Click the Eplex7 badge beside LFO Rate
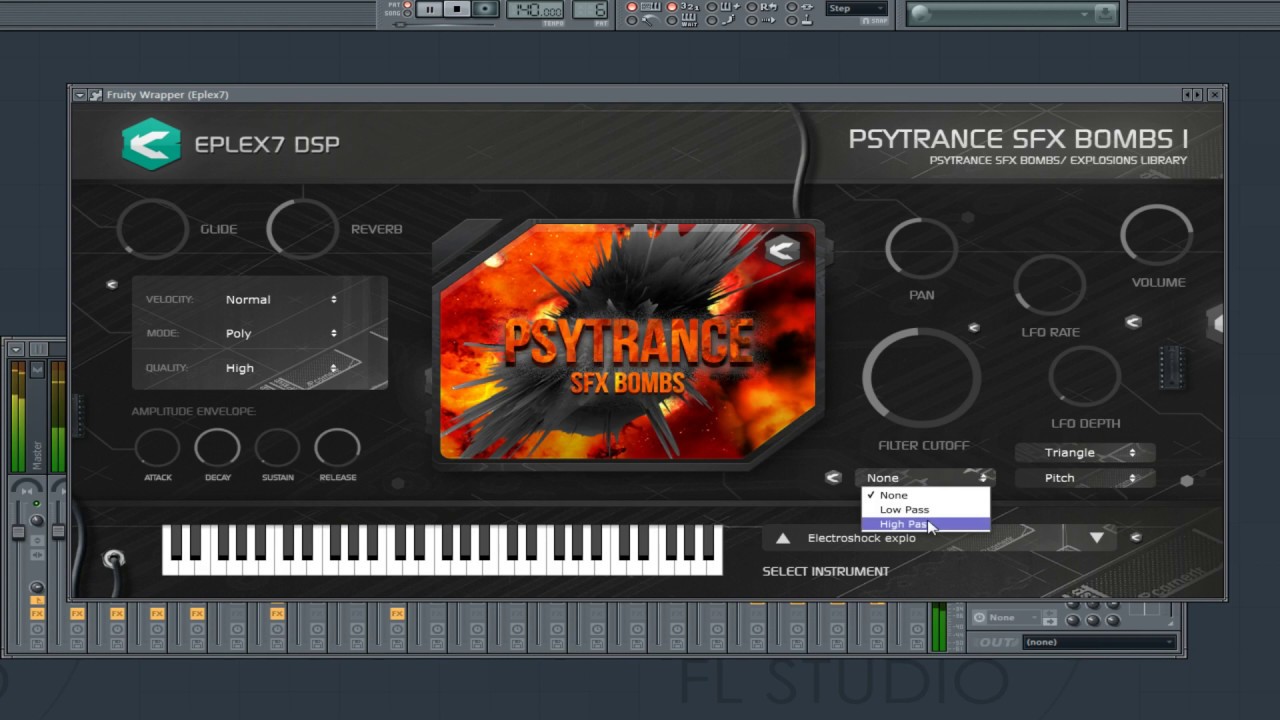 (x=1133, y=322)
